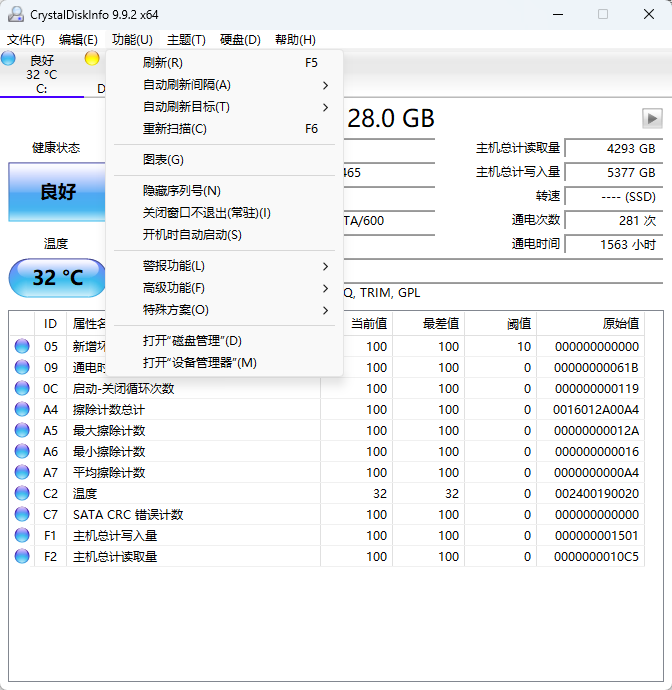672x690 pixels.
Task: Select the C: drive tab
Action: click(x=42, y=74)
